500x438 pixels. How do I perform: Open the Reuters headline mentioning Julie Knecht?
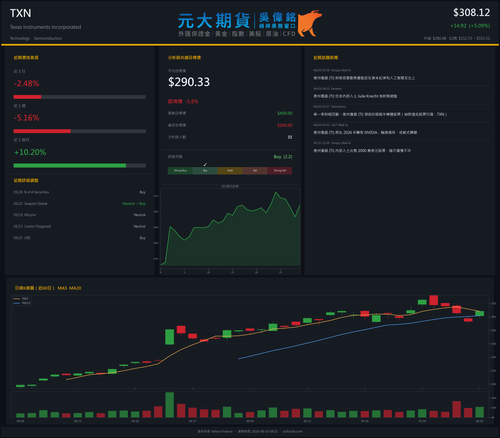pos(355,96)
